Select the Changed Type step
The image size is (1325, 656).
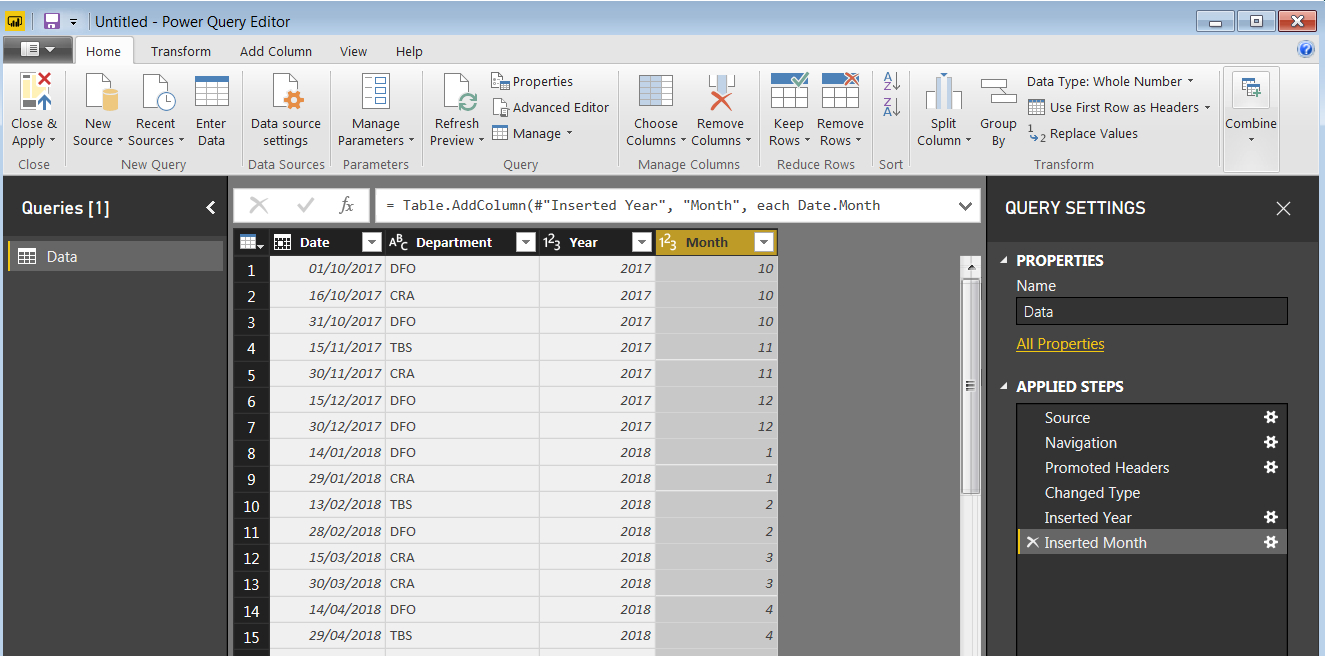pos(1152,492)
